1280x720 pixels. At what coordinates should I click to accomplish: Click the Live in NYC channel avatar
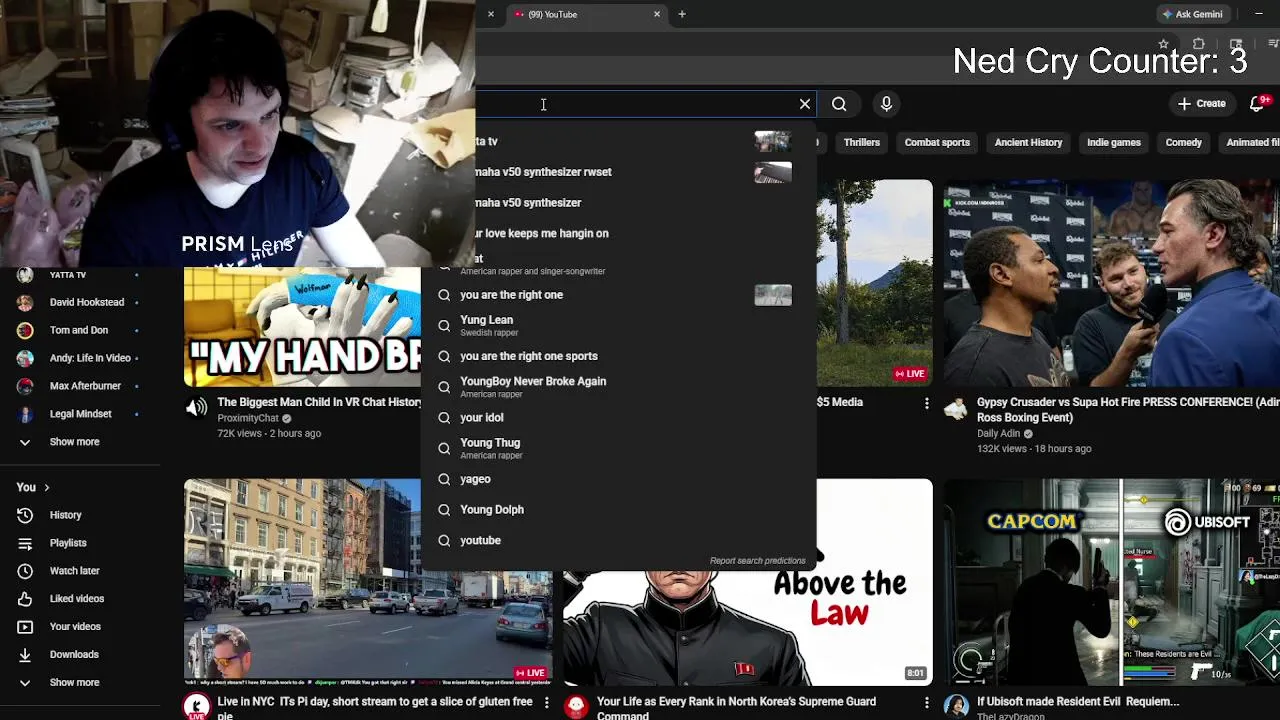(196, 706)
